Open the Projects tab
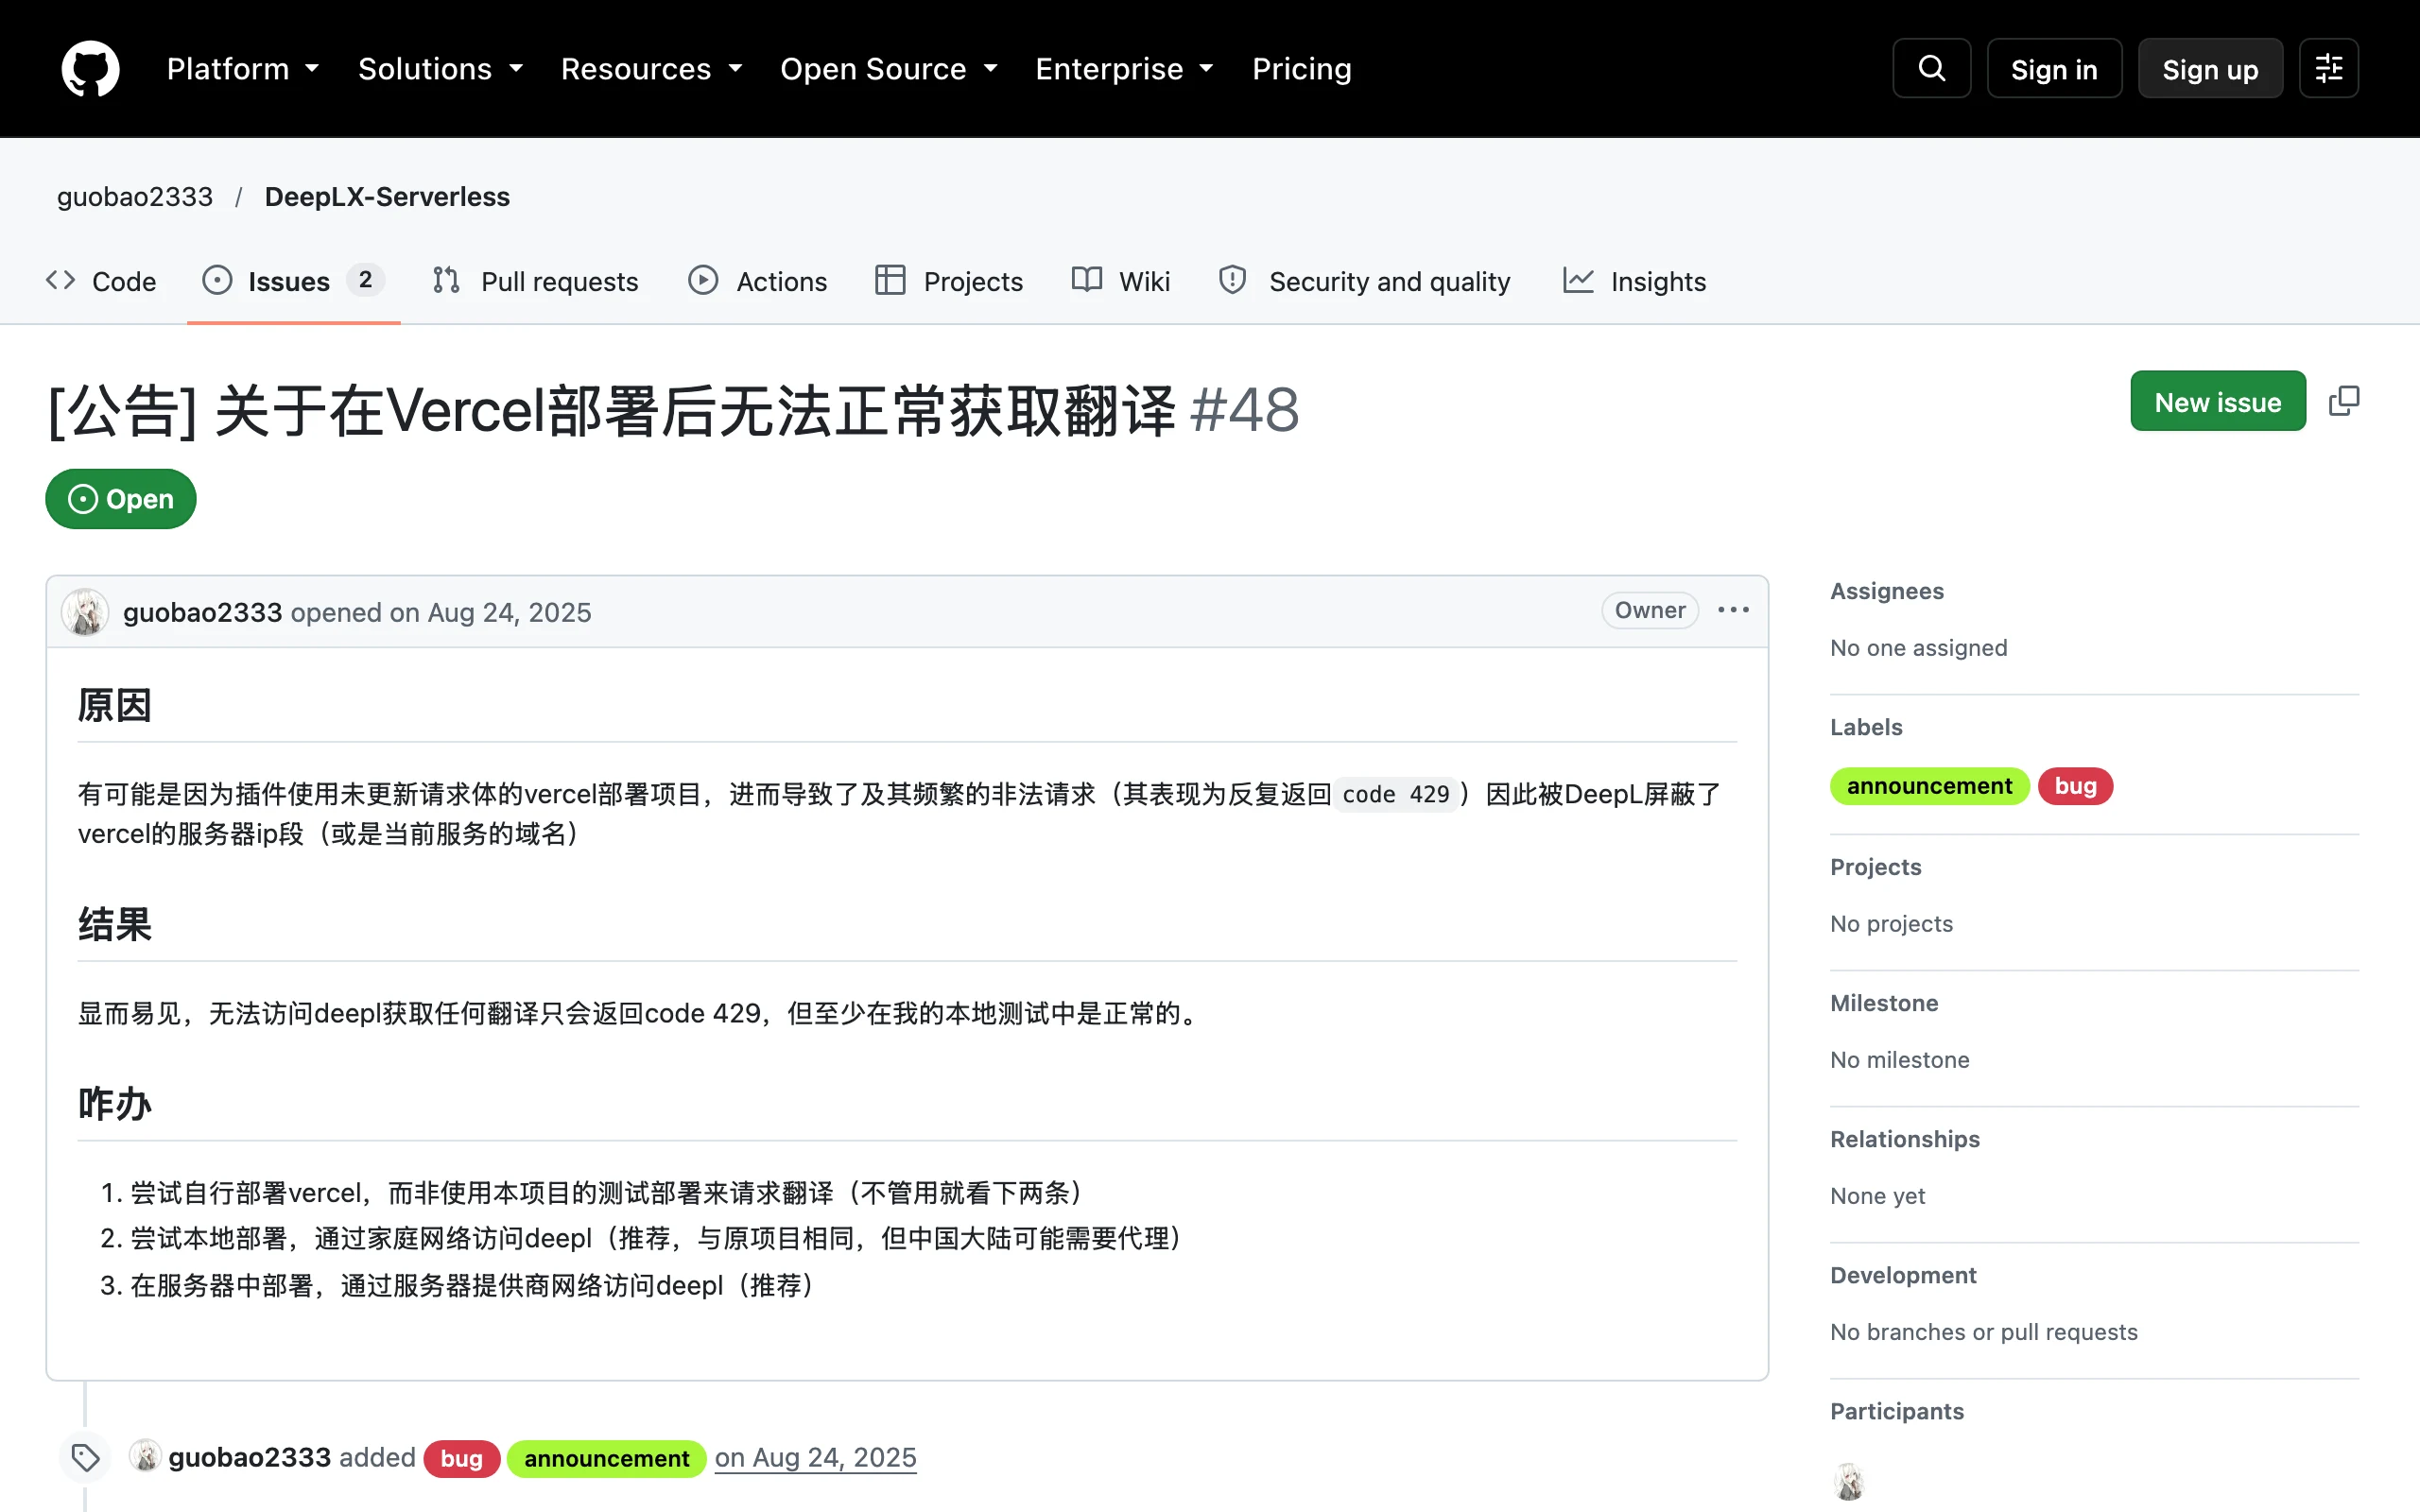Screen dimensions: 2420x1512 click(949, 281)
